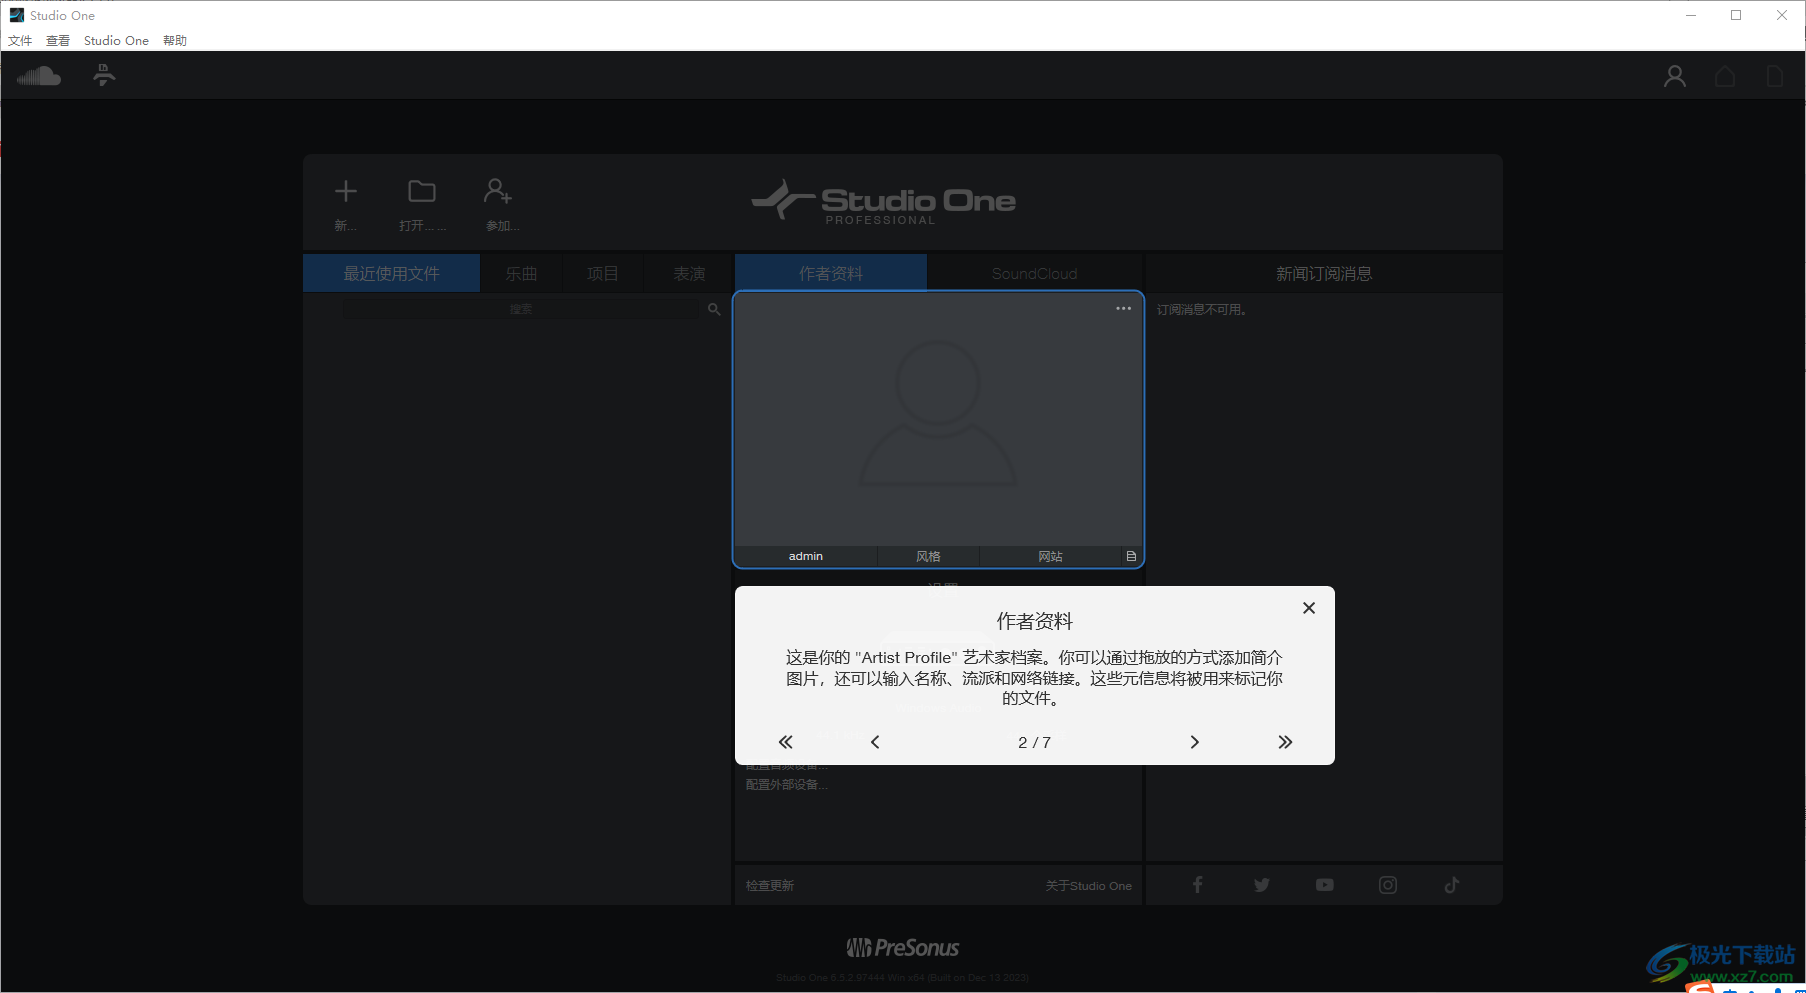Click the user account icon at top right
1806x993 pixels.
tap(1674, 75)
